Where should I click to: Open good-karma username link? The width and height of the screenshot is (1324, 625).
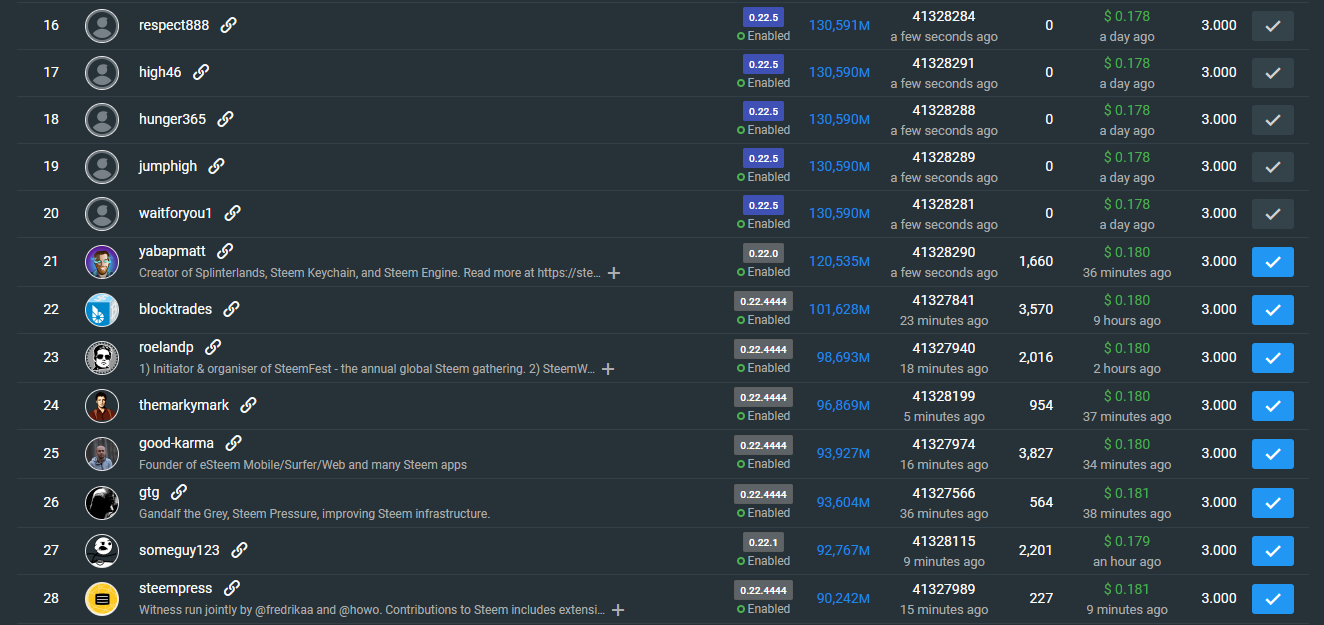coord(176,443)
